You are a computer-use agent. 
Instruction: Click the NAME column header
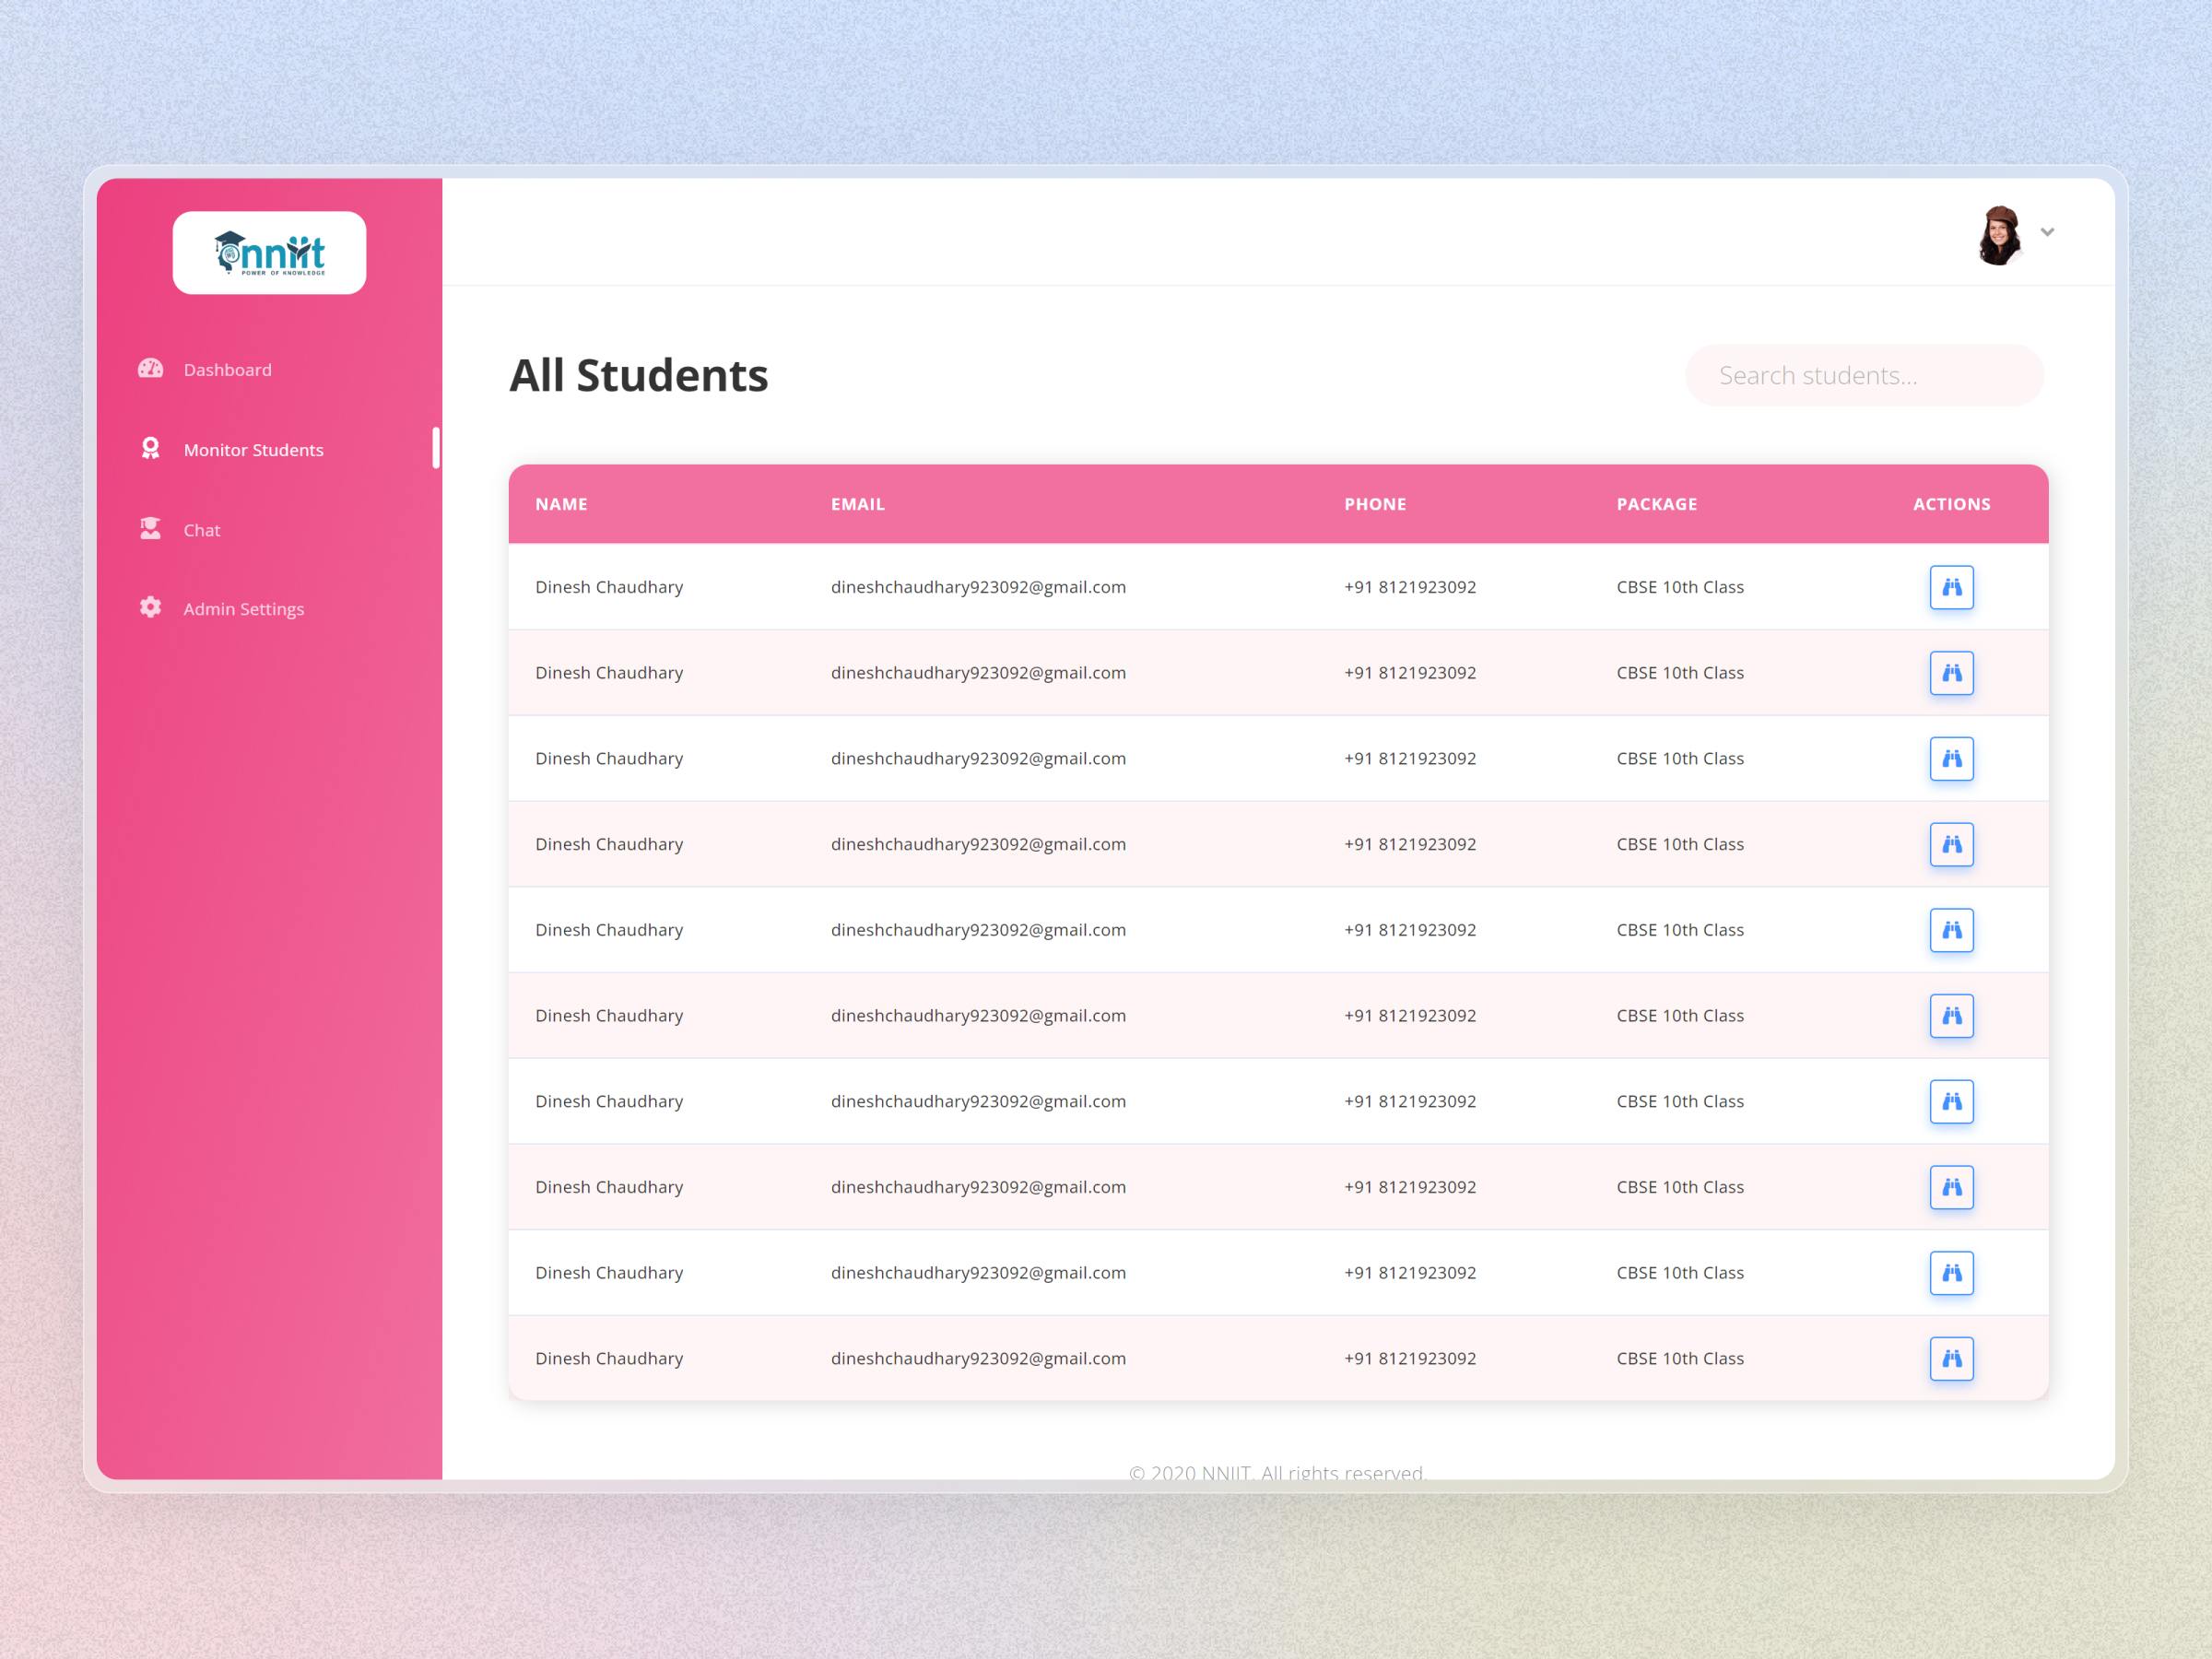tap(561, 504)
